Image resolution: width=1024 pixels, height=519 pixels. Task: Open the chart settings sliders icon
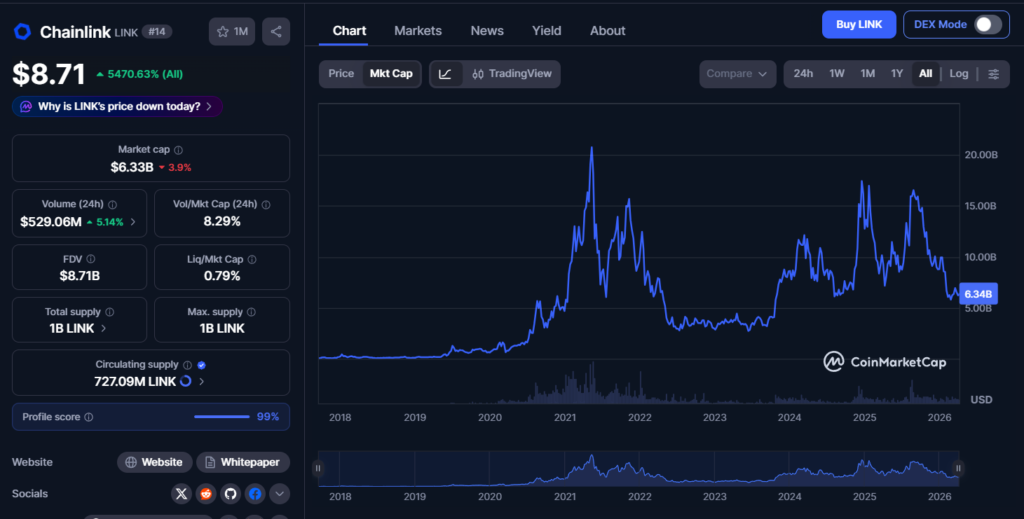point(993,74)
